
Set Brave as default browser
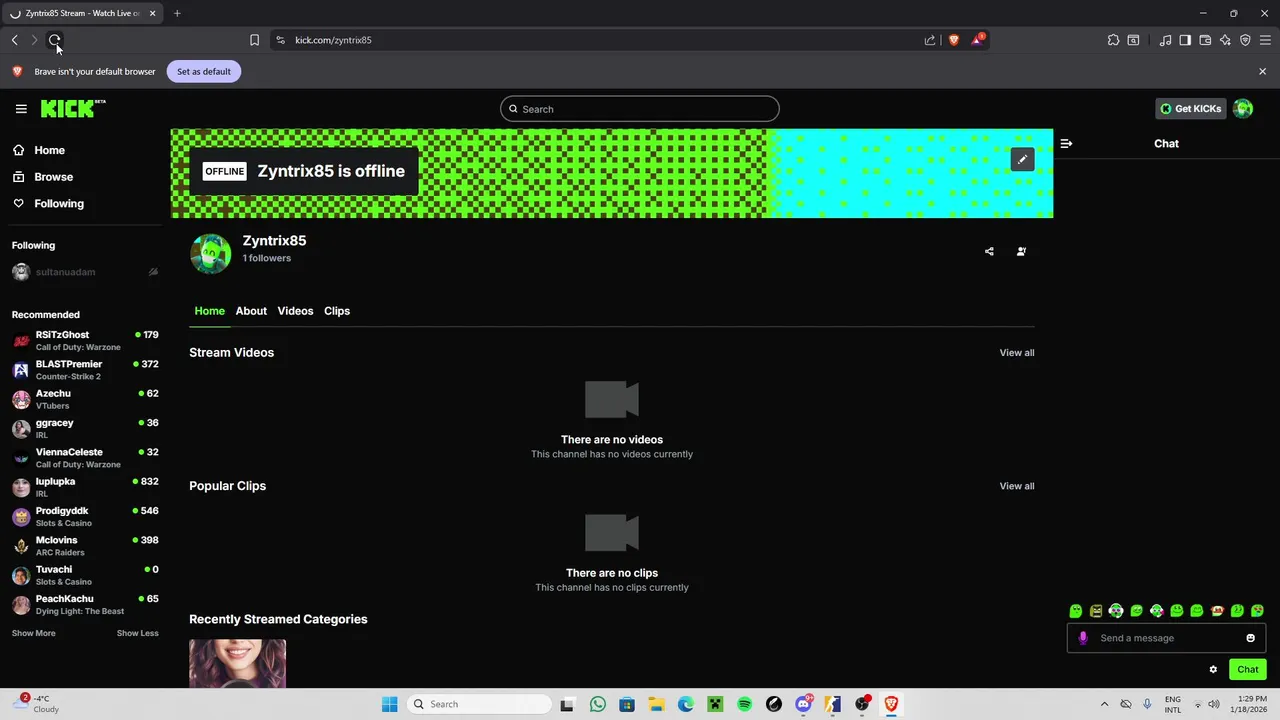pyautogui.click(x=204, y=72)
